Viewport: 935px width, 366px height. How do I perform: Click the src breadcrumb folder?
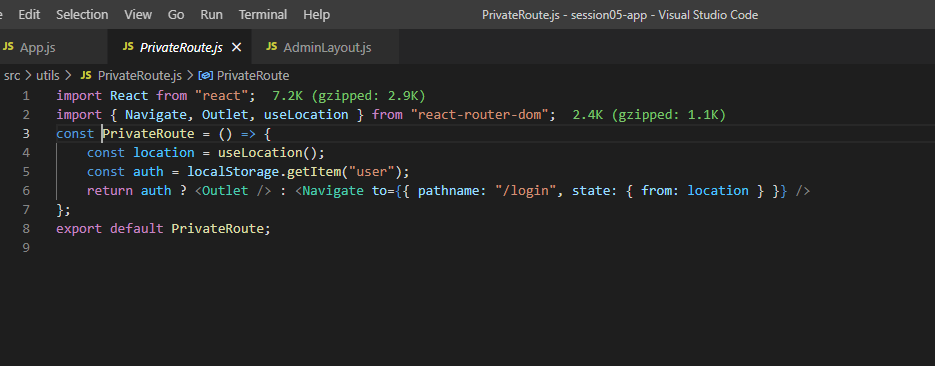tap(12, 76)
